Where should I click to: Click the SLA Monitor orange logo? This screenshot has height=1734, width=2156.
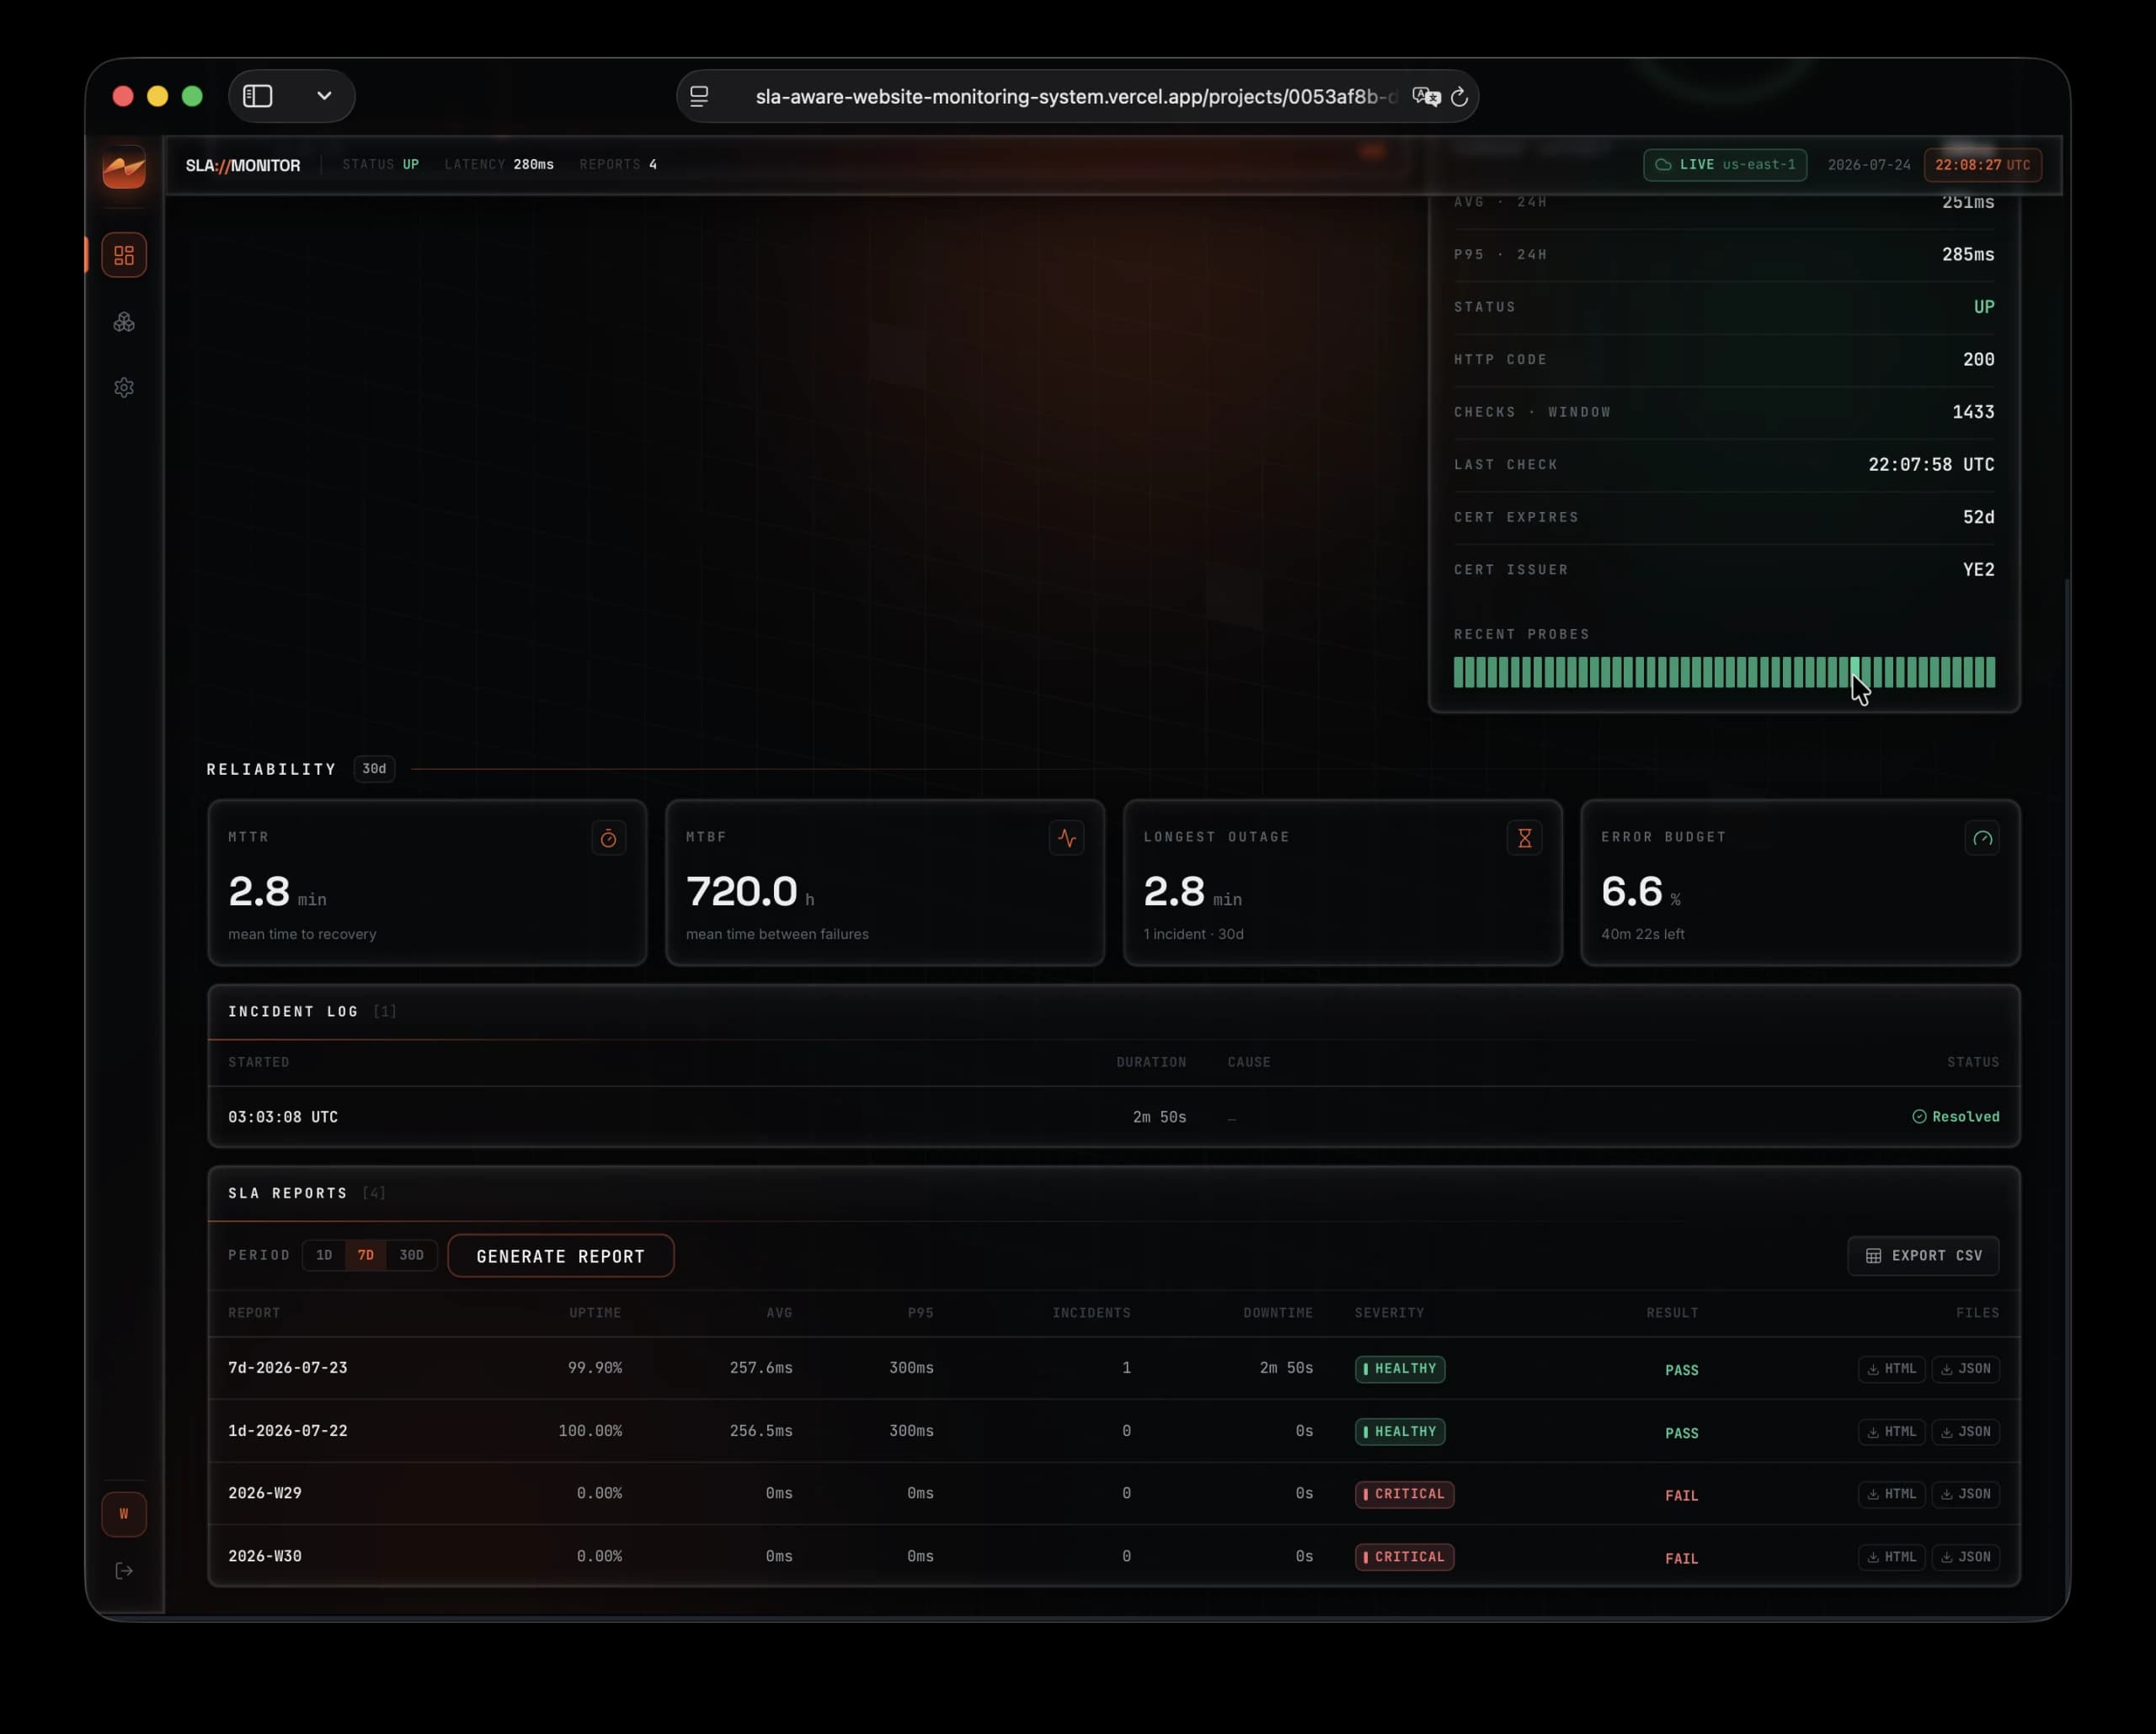(x=124, y=166)
